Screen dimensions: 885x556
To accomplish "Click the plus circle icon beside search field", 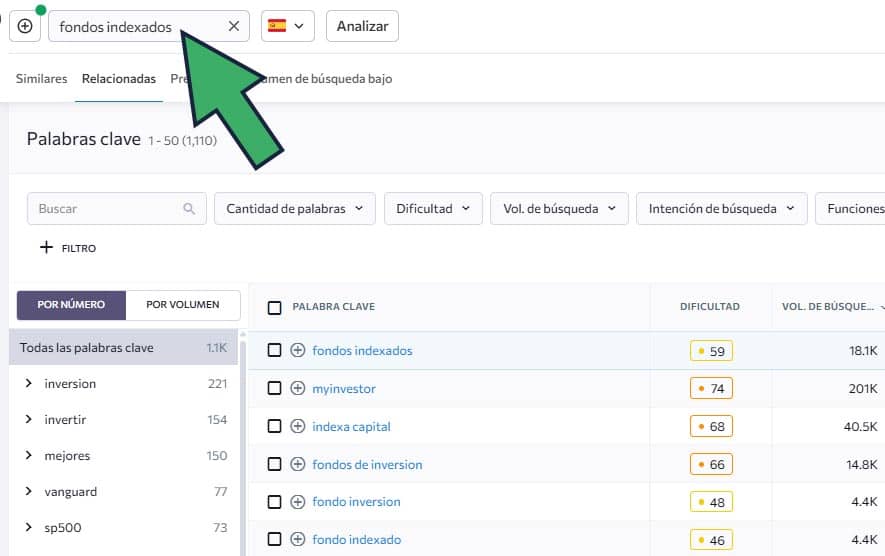I will 25,26.
